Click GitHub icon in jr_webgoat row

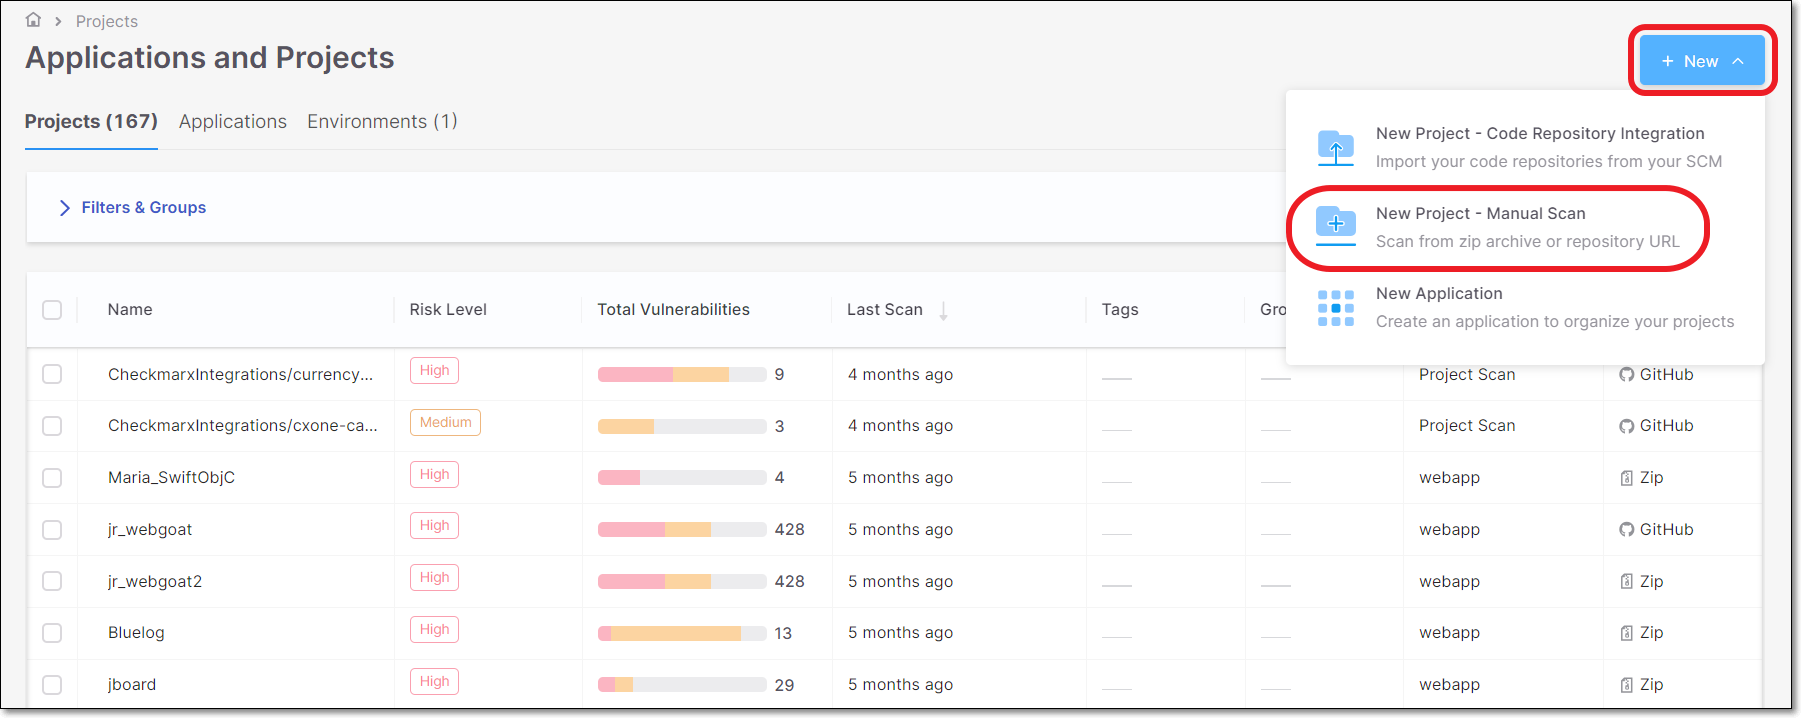tap(1627, 530)
